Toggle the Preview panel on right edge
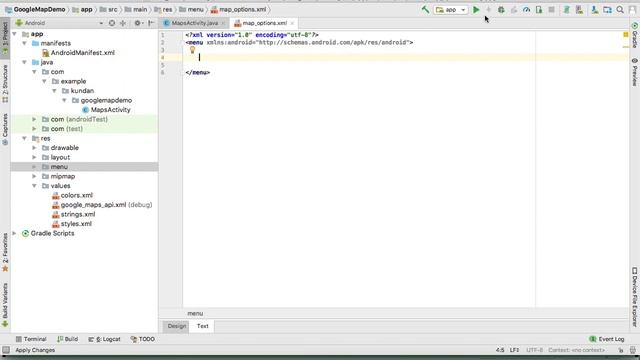The image size is (640, 360). click(x=635, y=72)
